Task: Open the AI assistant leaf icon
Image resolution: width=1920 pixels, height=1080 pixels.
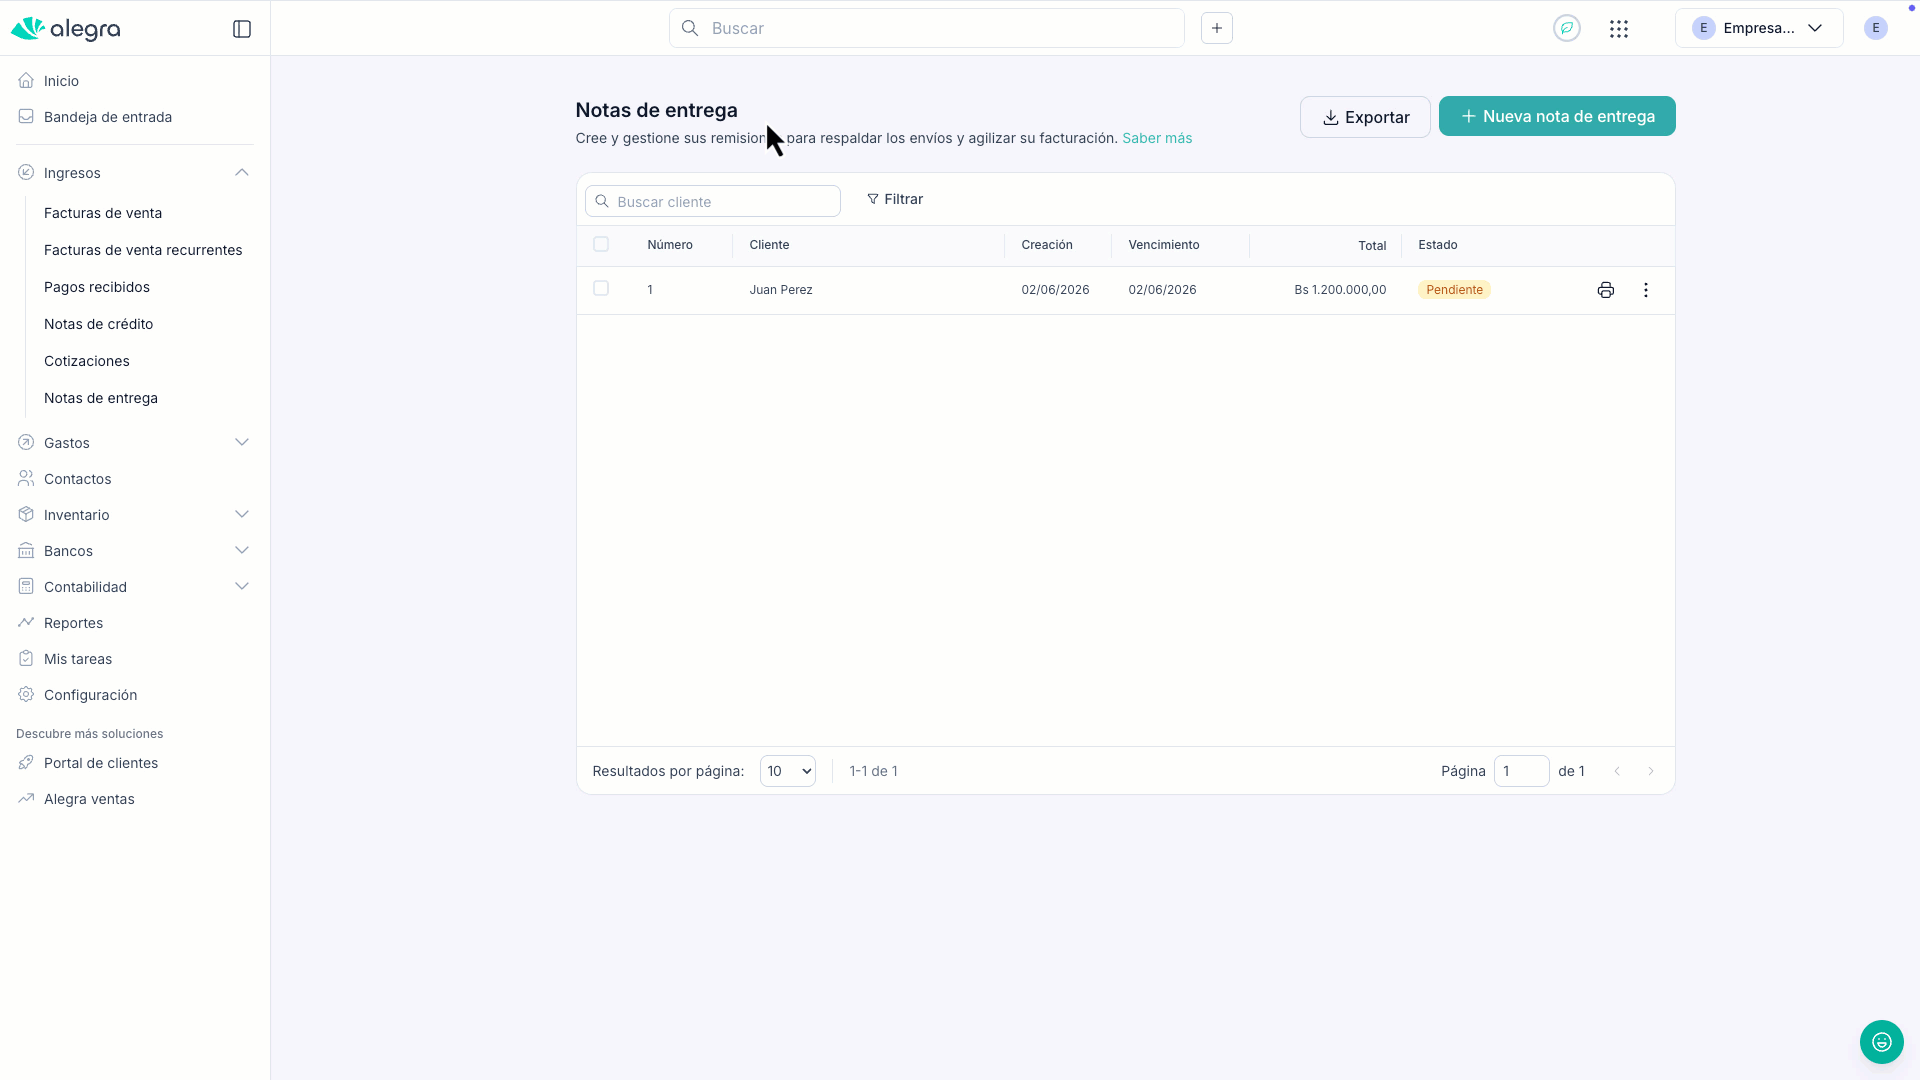Action: coord(1567,28)
